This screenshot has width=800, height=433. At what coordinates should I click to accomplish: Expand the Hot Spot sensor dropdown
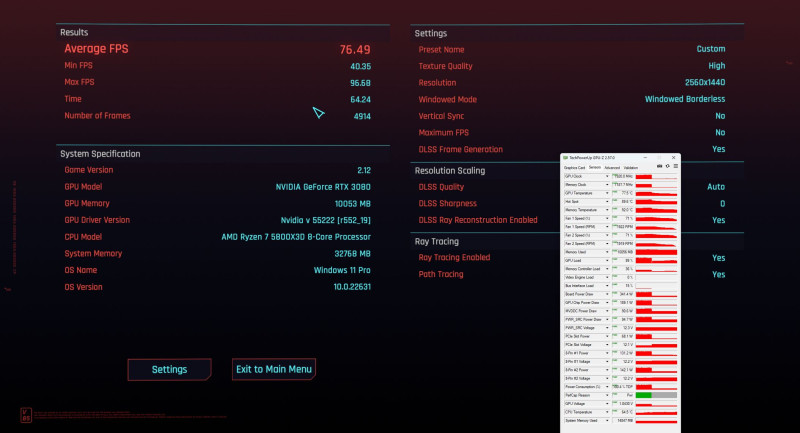(607, 201)
